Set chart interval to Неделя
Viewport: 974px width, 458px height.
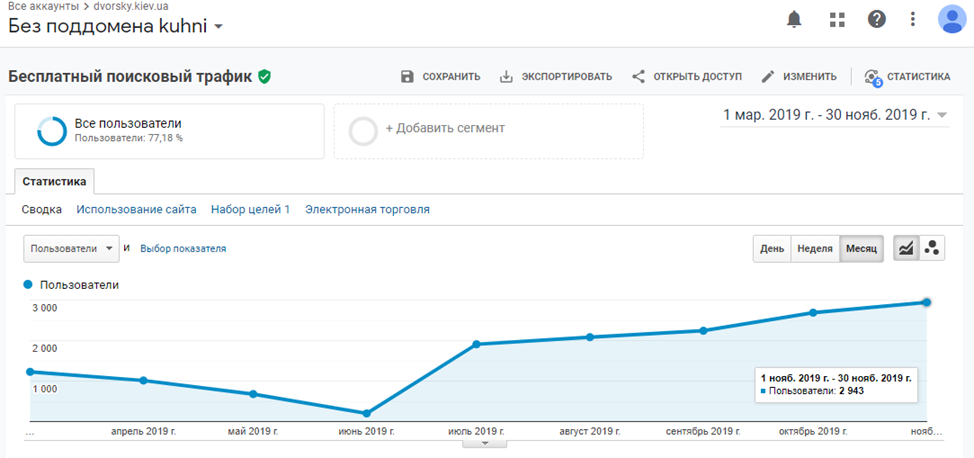(814, 249)
